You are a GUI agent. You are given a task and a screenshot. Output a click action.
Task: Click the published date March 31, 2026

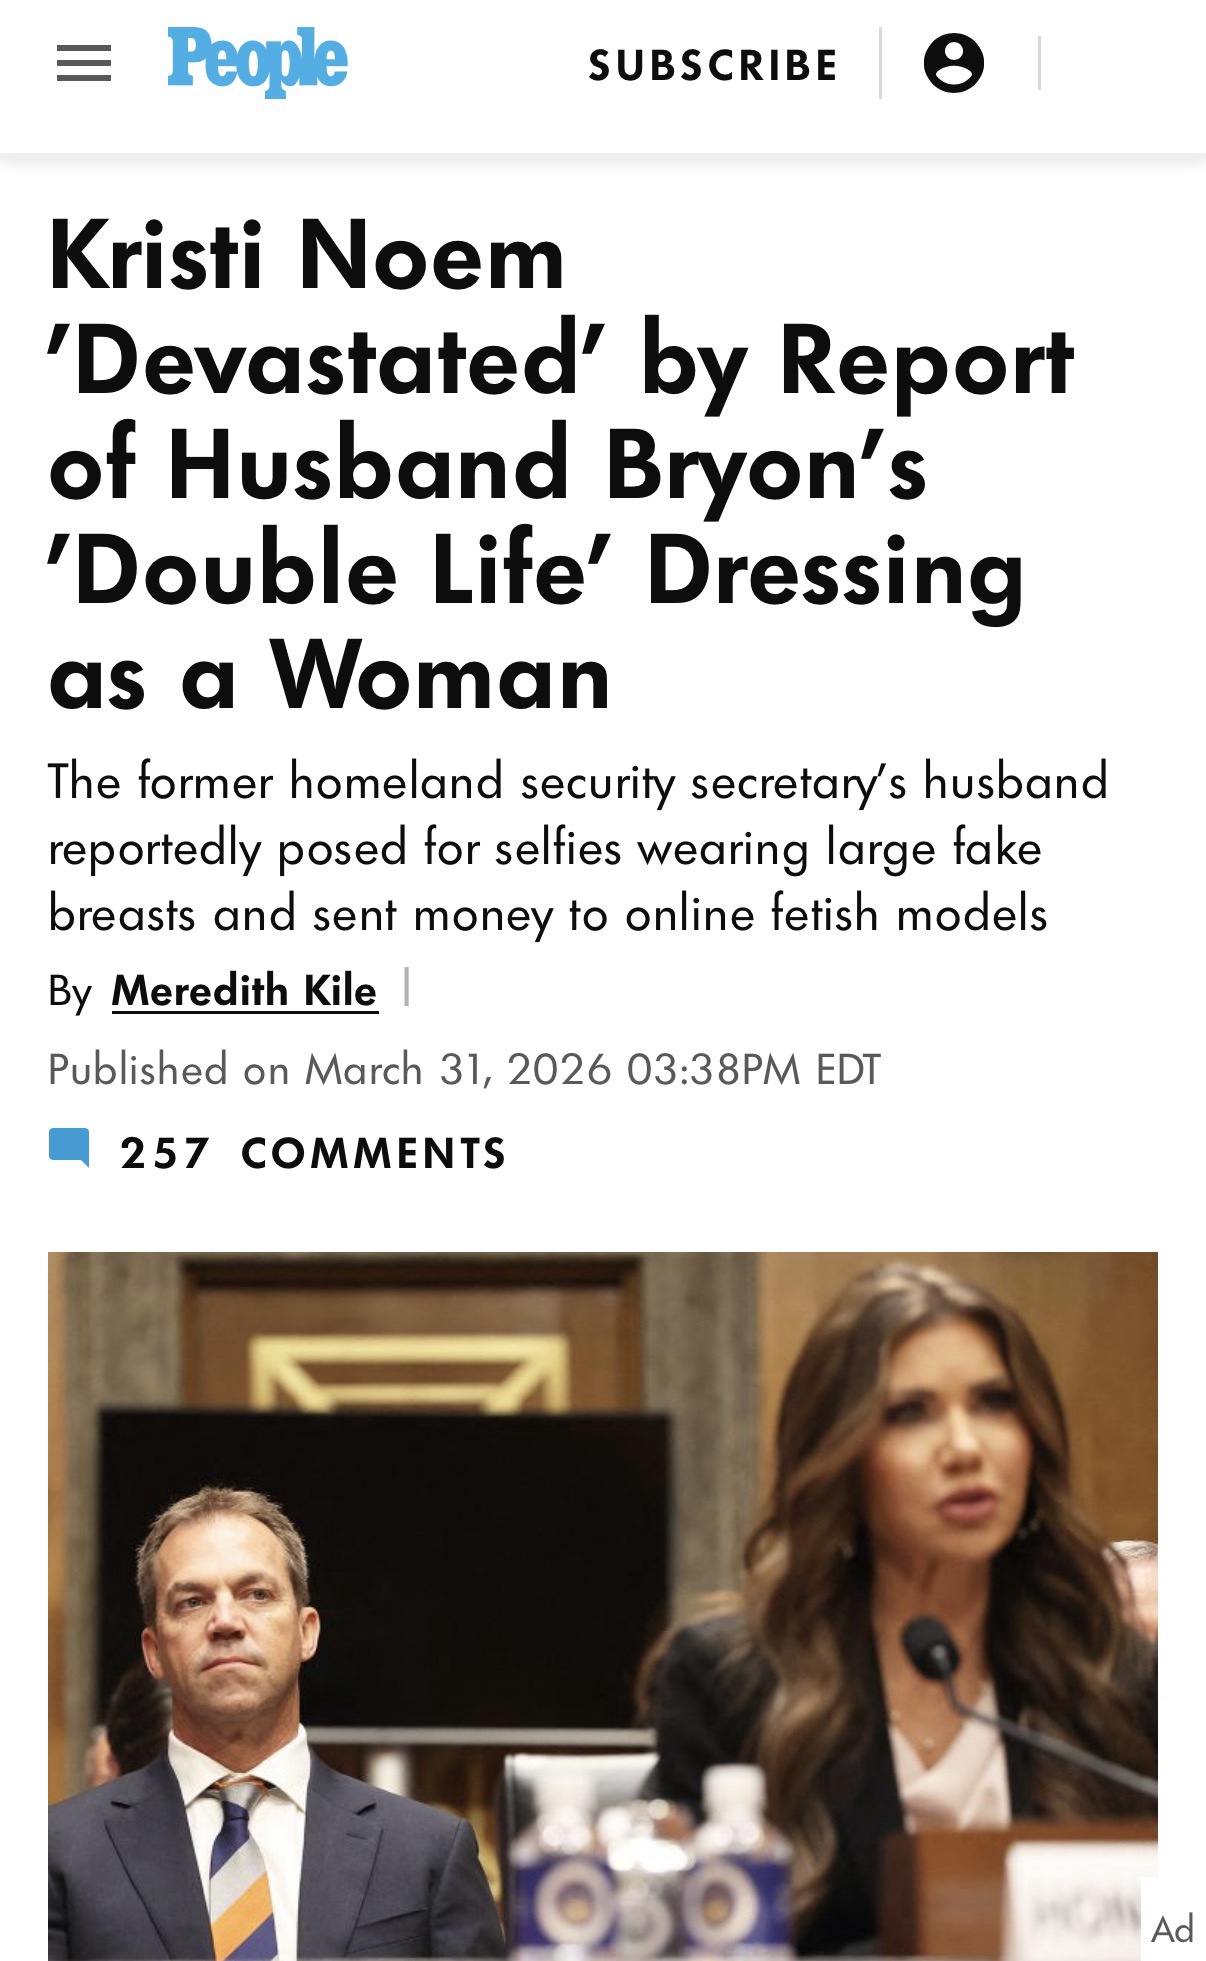(x=458, y=1069)
